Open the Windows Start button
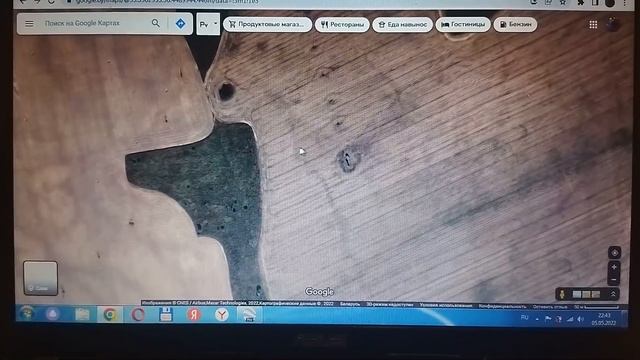Screen dimensions: 640x360 26,314
